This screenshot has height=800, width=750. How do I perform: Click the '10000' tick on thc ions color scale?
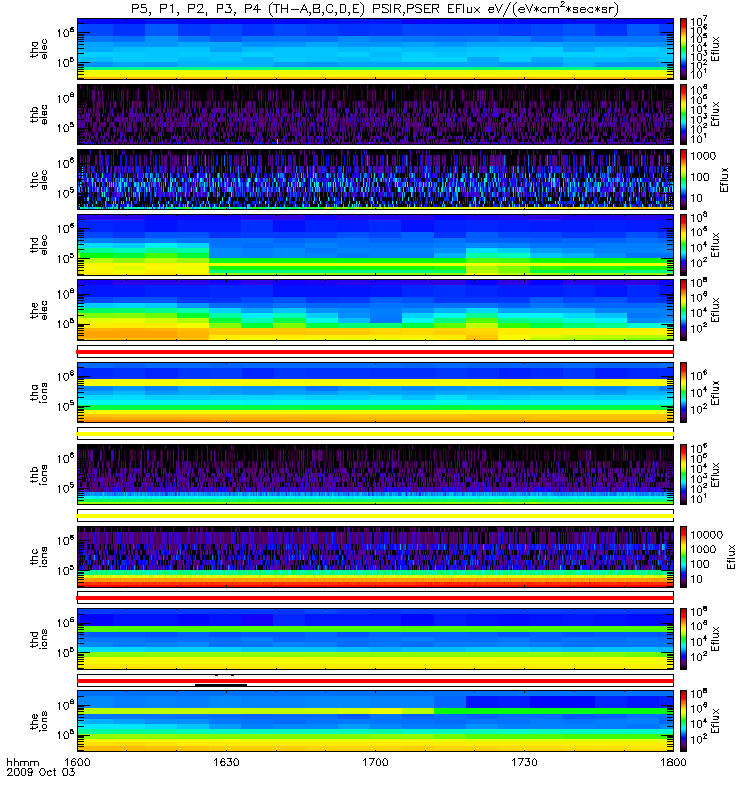click(707, 535)
